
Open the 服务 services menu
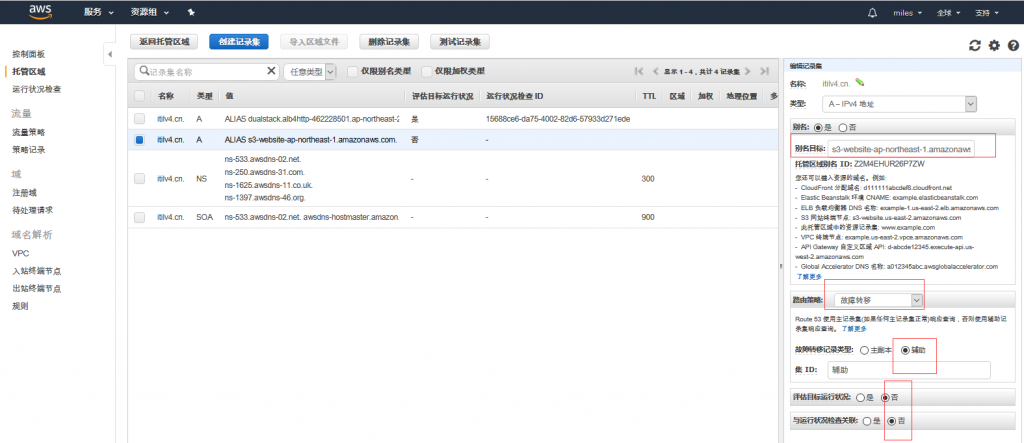[x=99, y=12]
